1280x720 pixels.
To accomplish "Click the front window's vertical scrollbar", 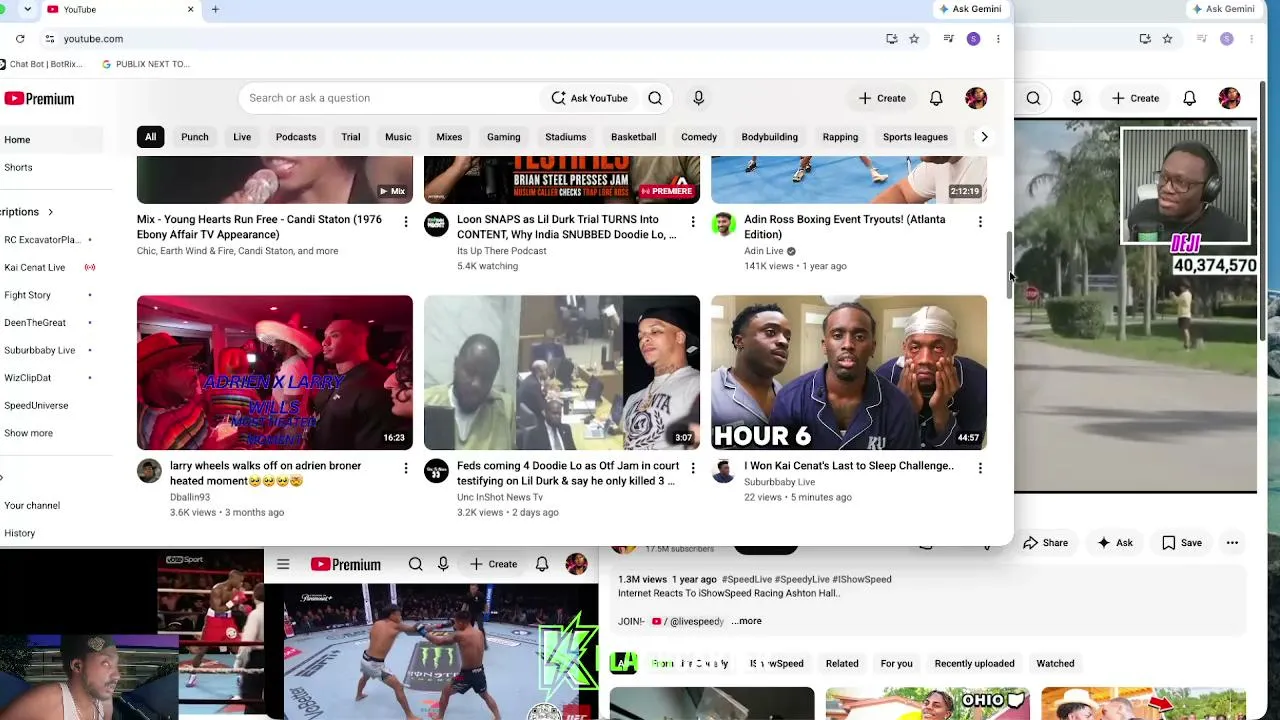I will pos(1009,265).
